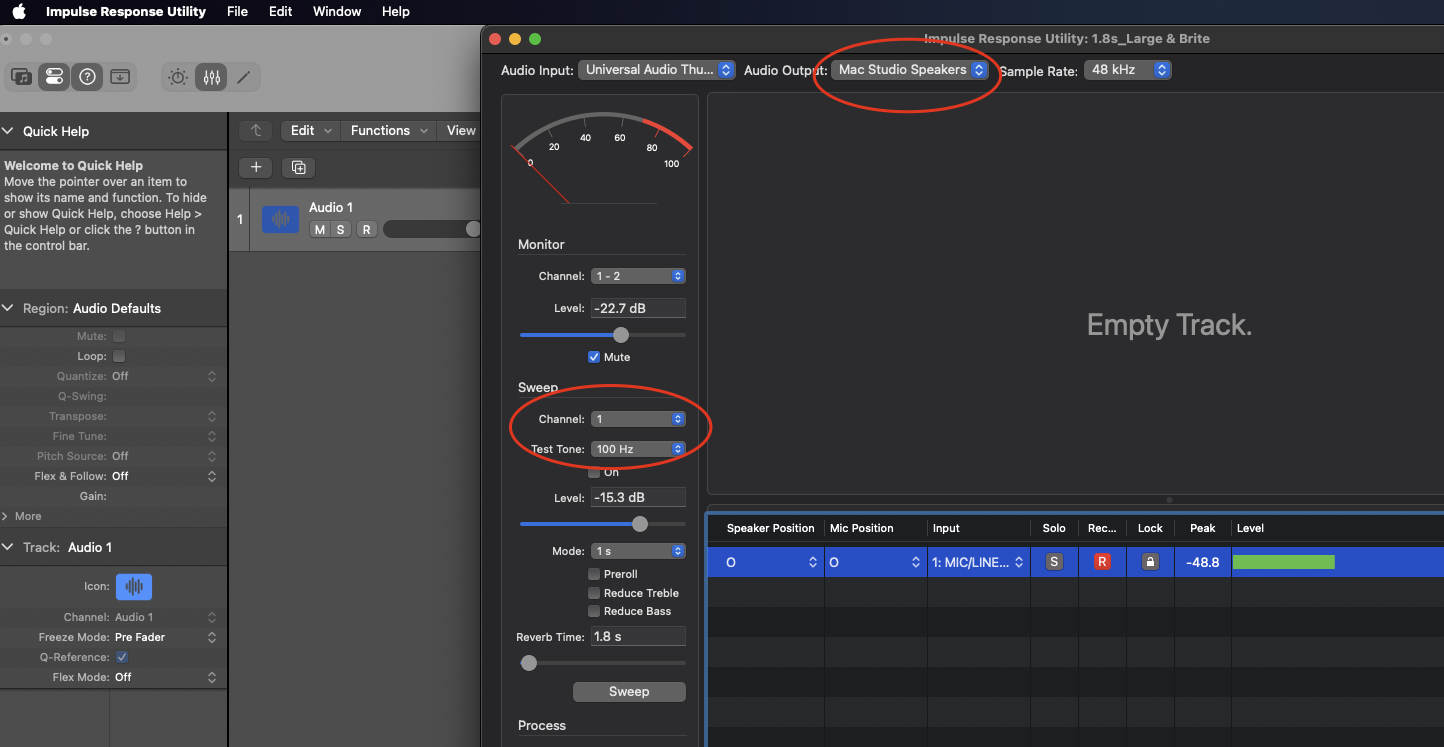Turn on the Test Tone On checkbox
Viewport: 1444px width, 747px height.
click(594, 472)
